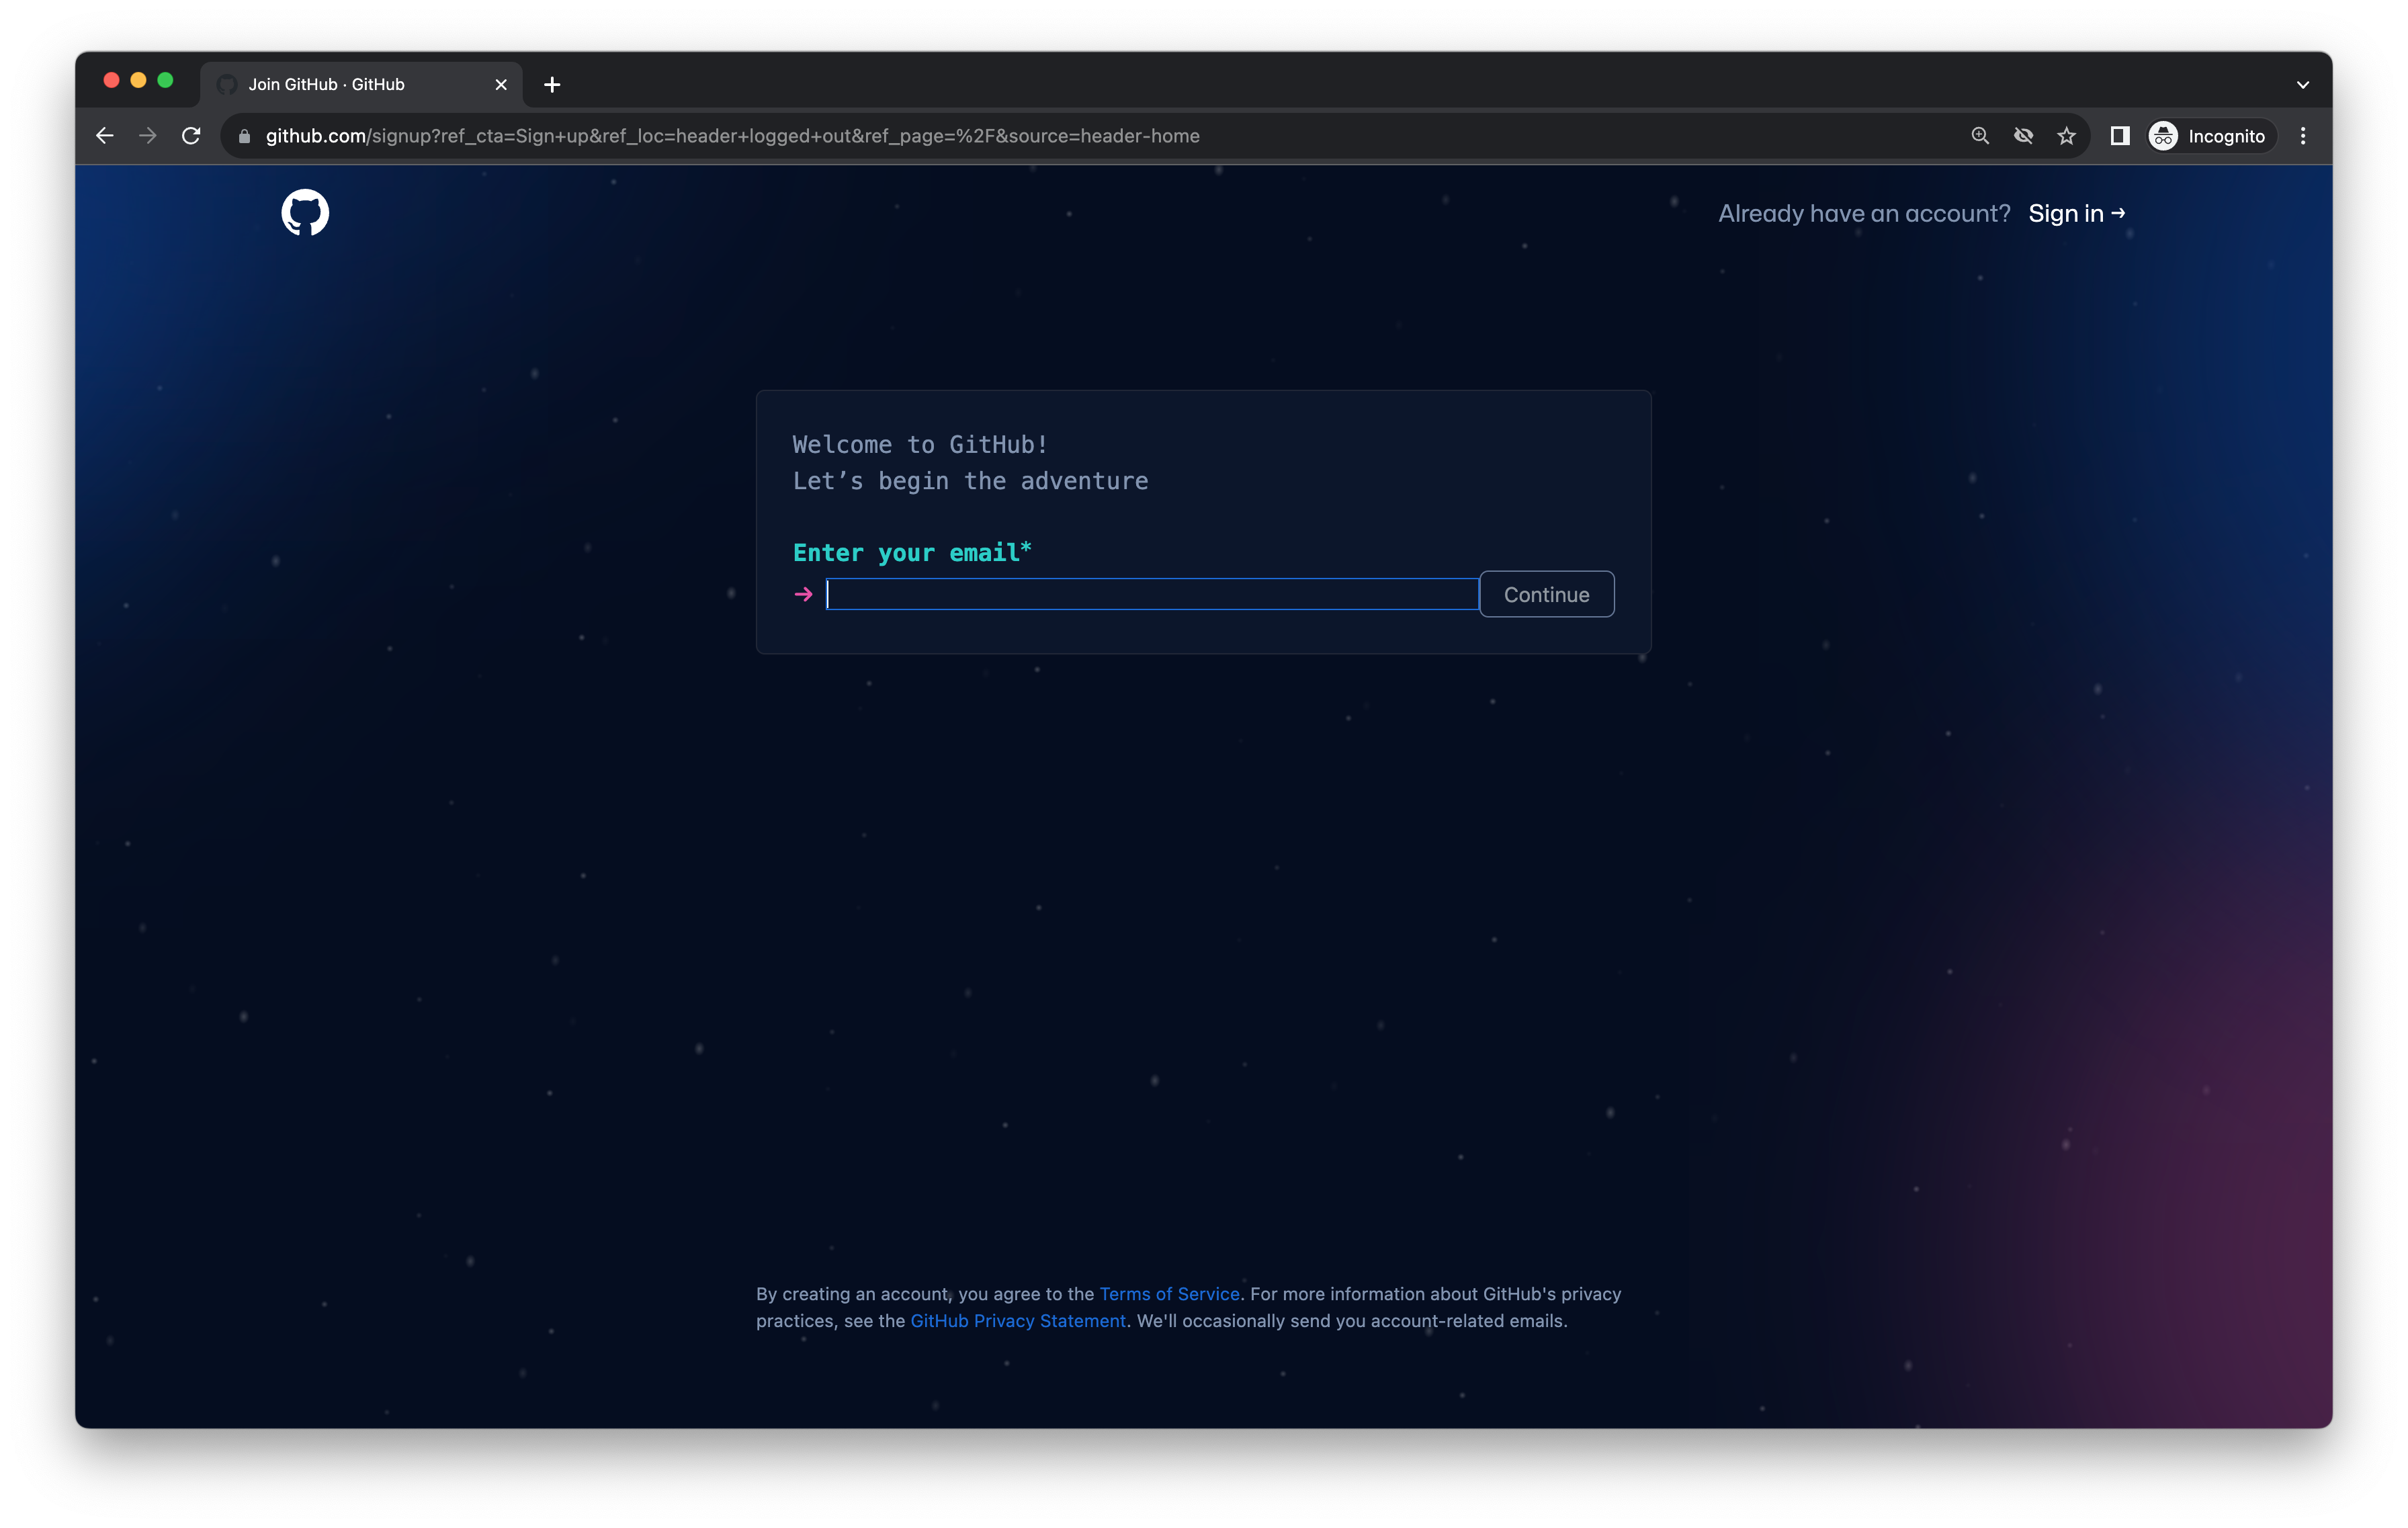Click the Continue button
2408x1528 pixels.
(x=1546, y=594)
